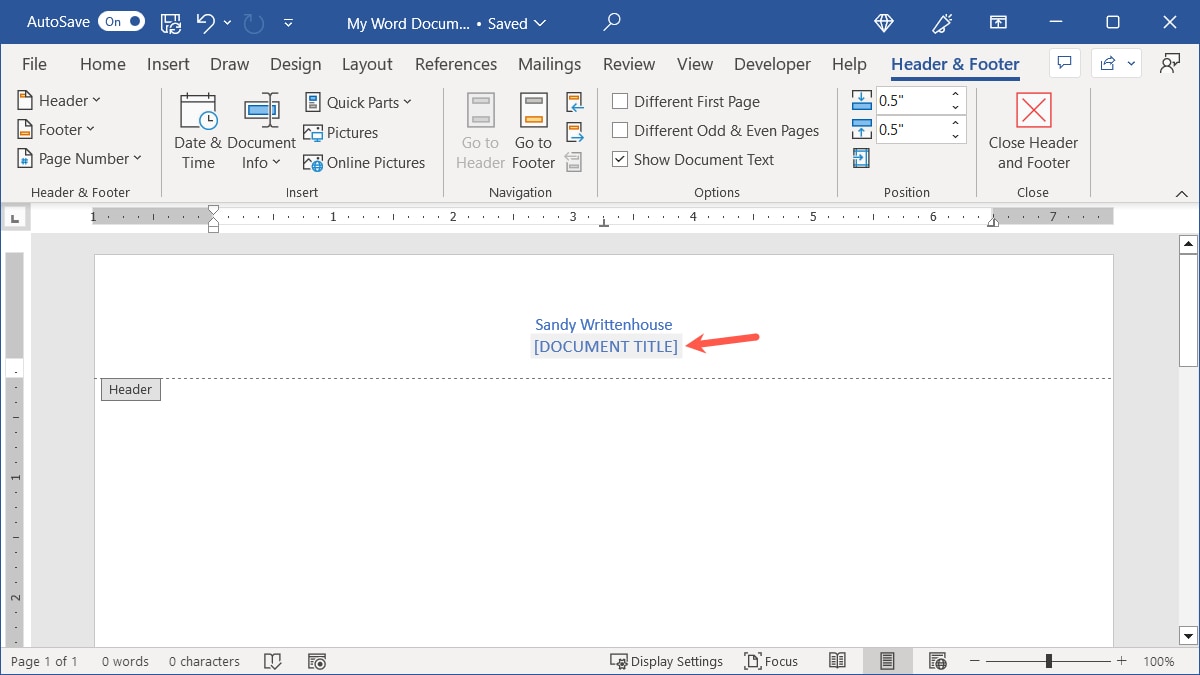Uncheck Show Document Text
Image resolution: width=1200 pixels, height=675 pixels.
click(x=620, y=159)
